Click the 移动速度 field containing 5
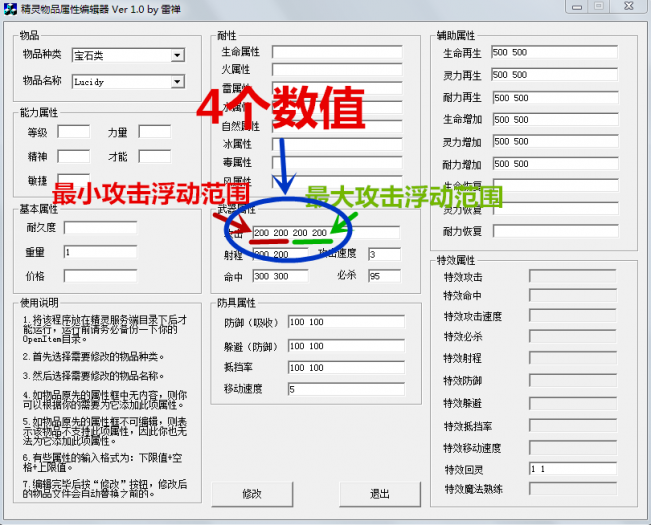Viewport: 651px width, 525px height. 345,389
